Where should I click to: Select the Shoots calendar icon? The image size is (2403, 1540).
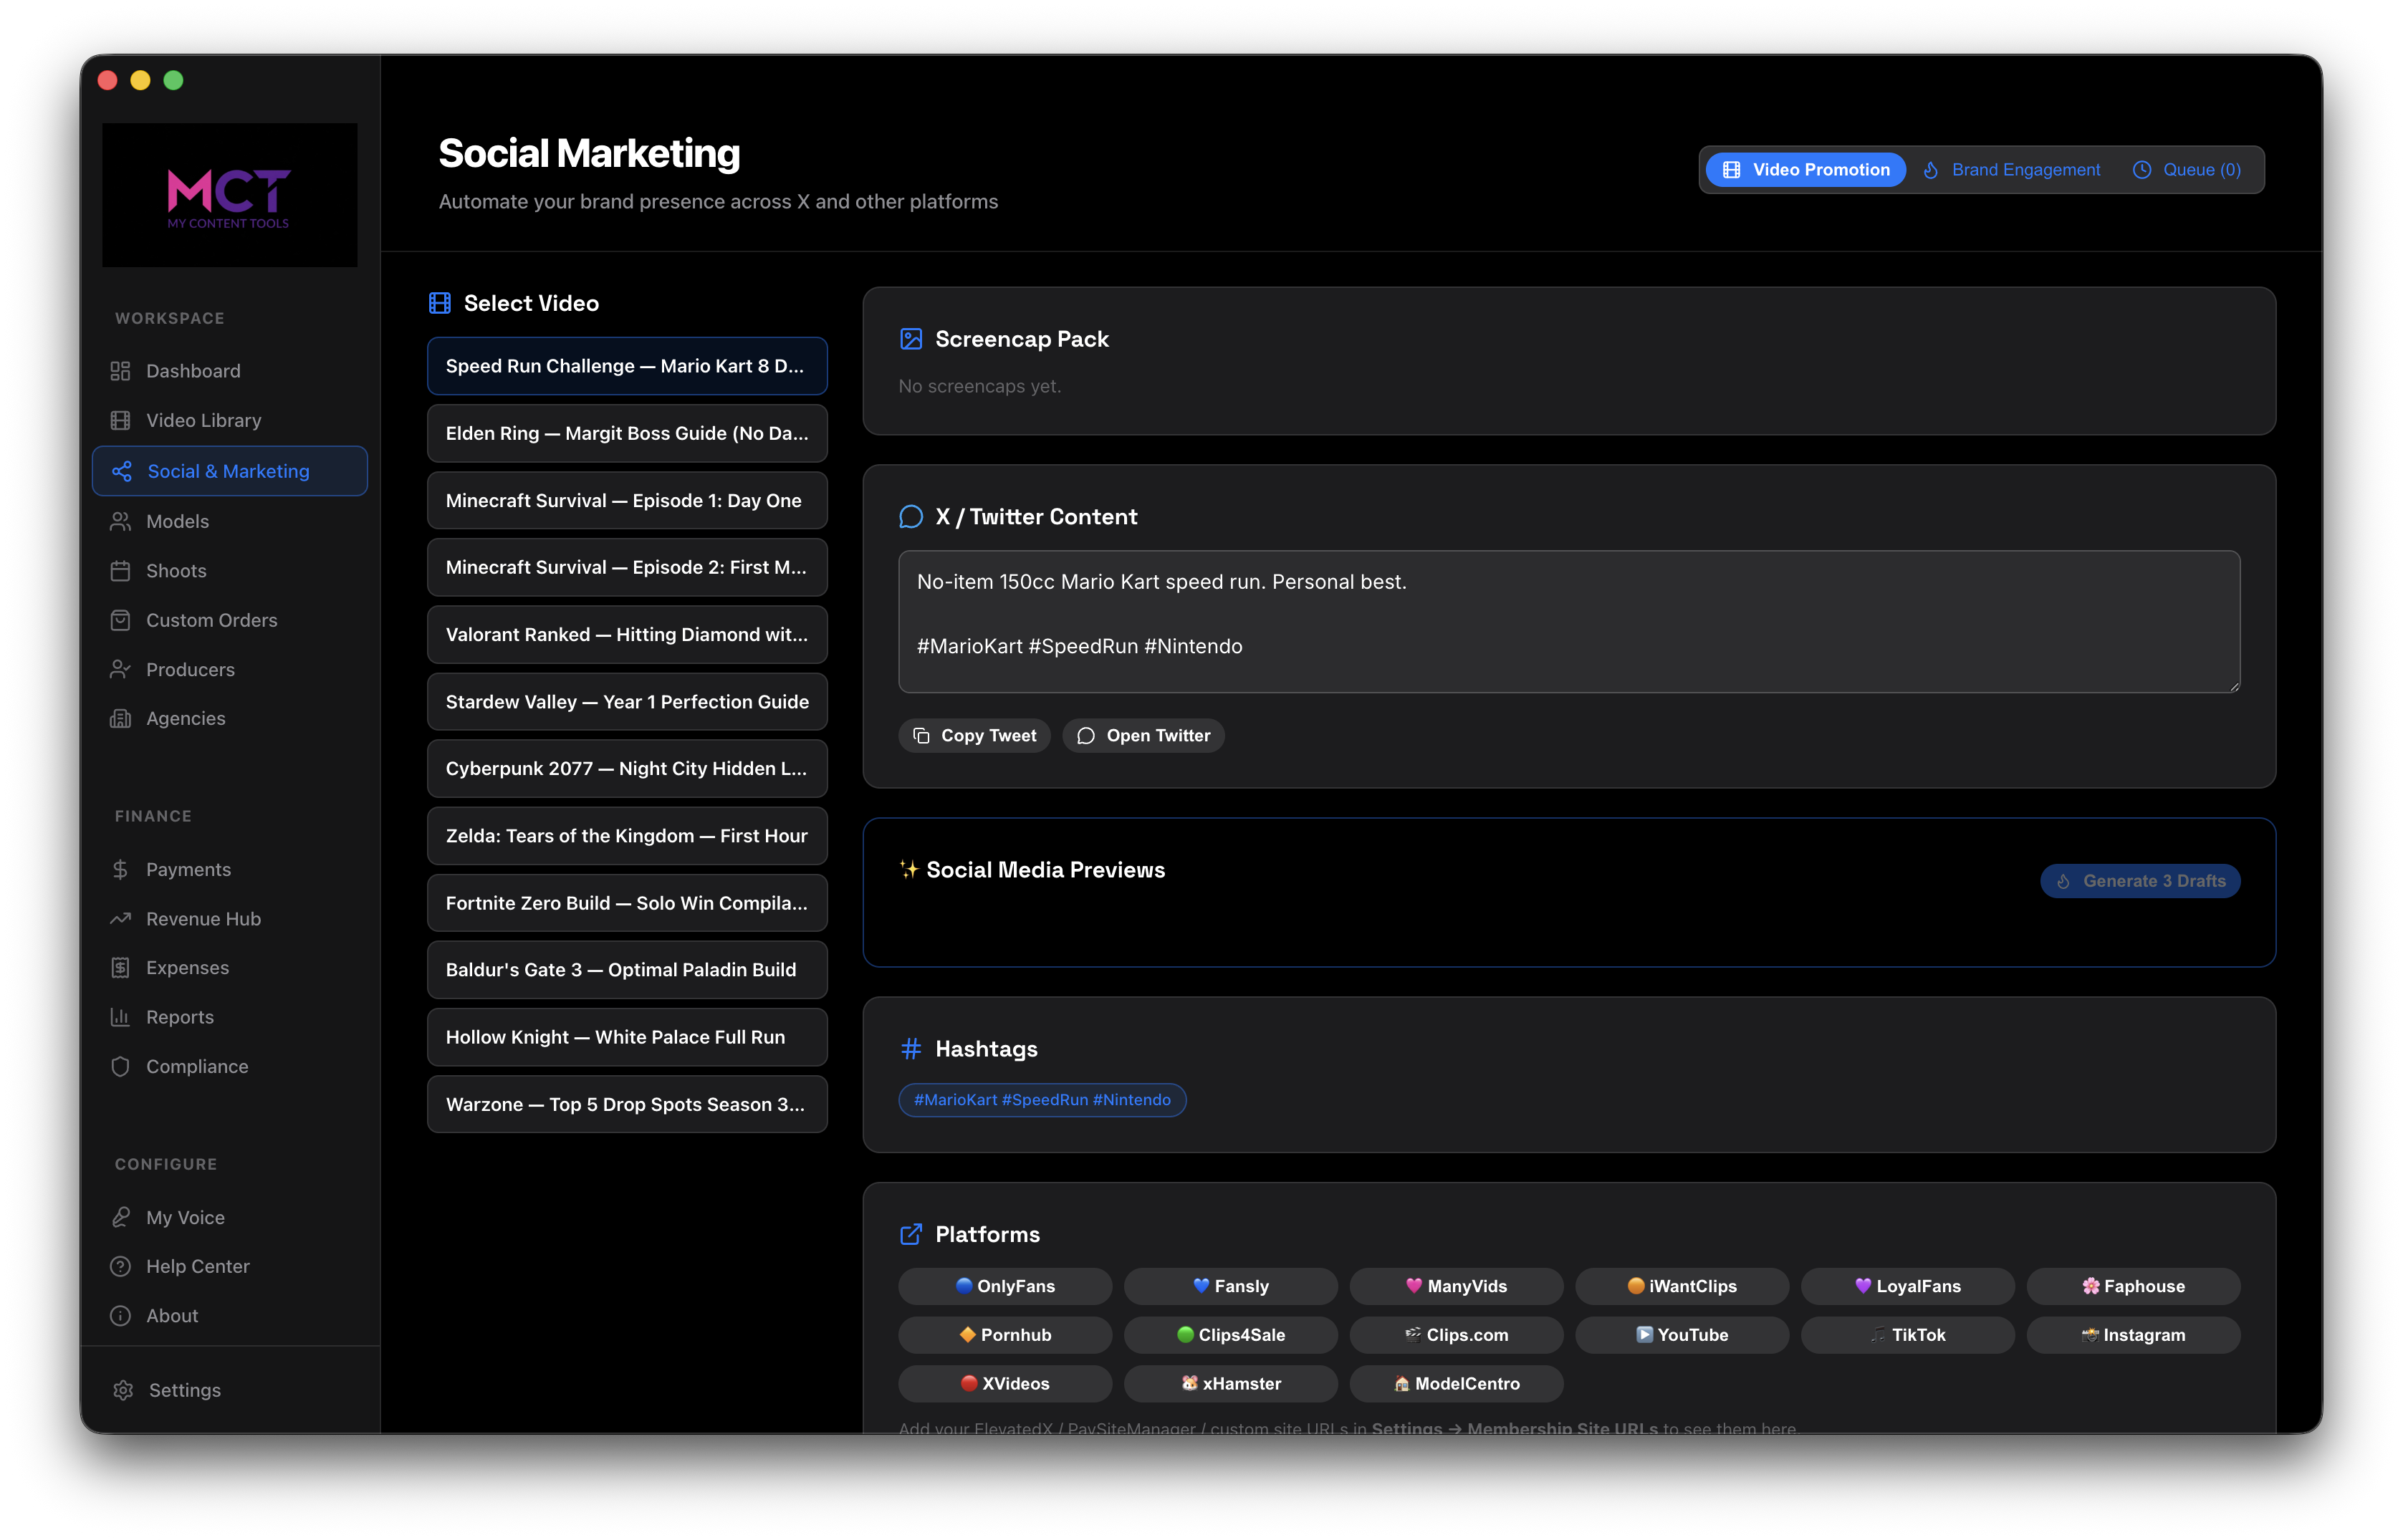pyautogui.click(x=121, y=570)
